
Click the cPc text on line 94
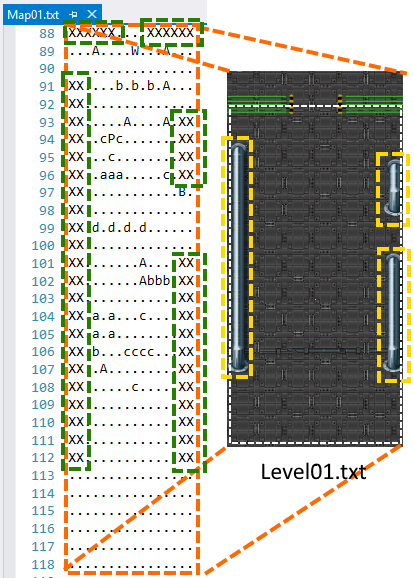(111, 139)
